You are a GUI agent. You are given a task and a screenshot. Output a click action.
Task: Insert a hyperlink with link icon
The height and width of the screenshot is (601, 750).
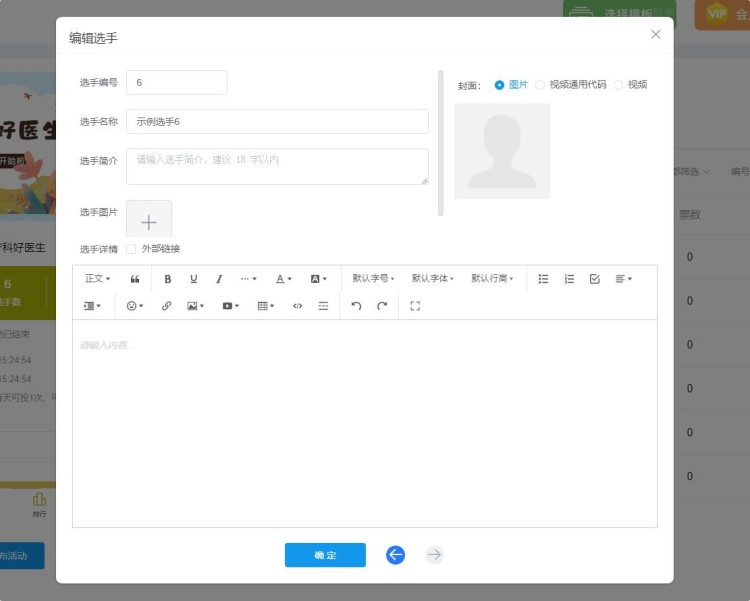166,306
